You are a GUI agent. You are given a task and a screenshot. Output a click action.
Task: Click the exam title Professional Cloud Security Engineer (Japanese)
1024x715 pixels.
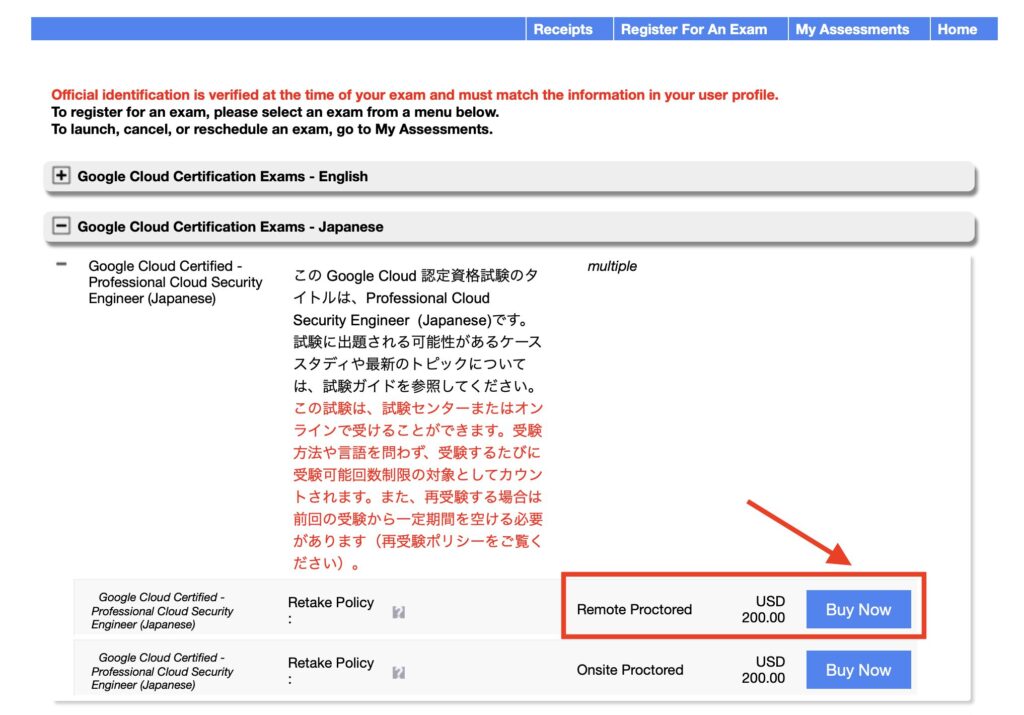pyautogui.click(x=175, y=282)
